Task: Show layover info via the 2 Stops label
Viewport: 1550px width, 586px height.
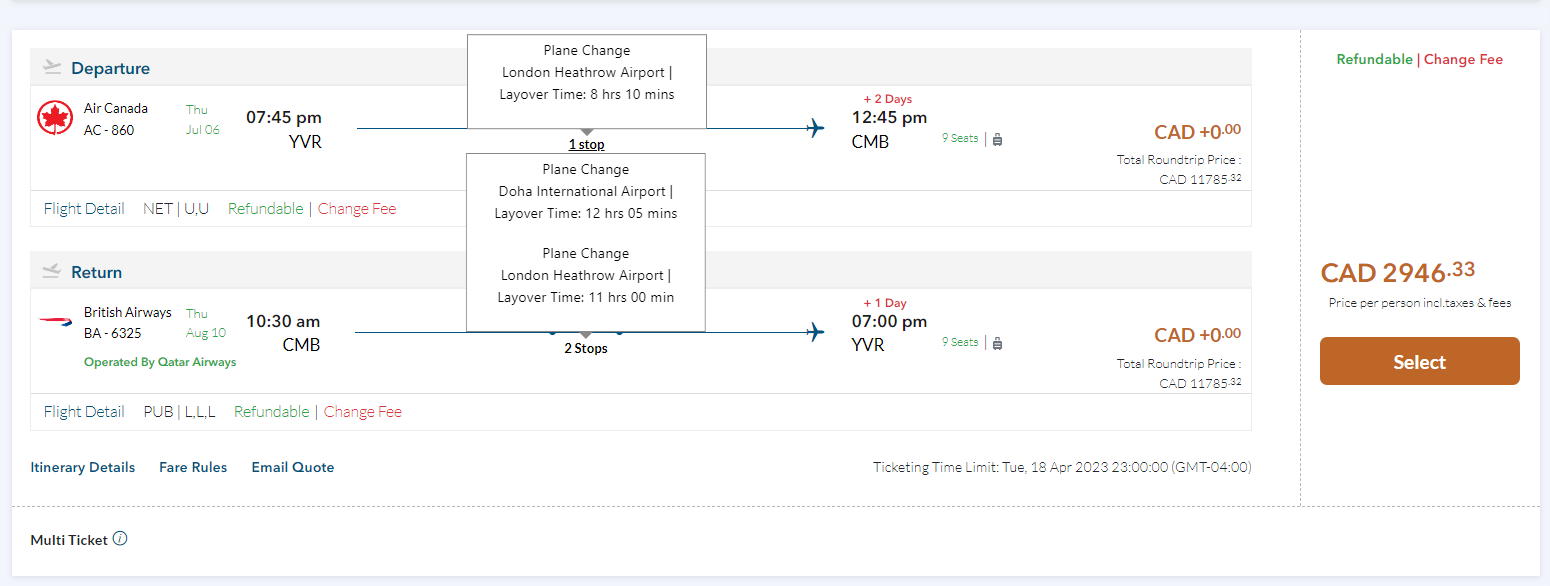Action: click(x=586, y=349)
